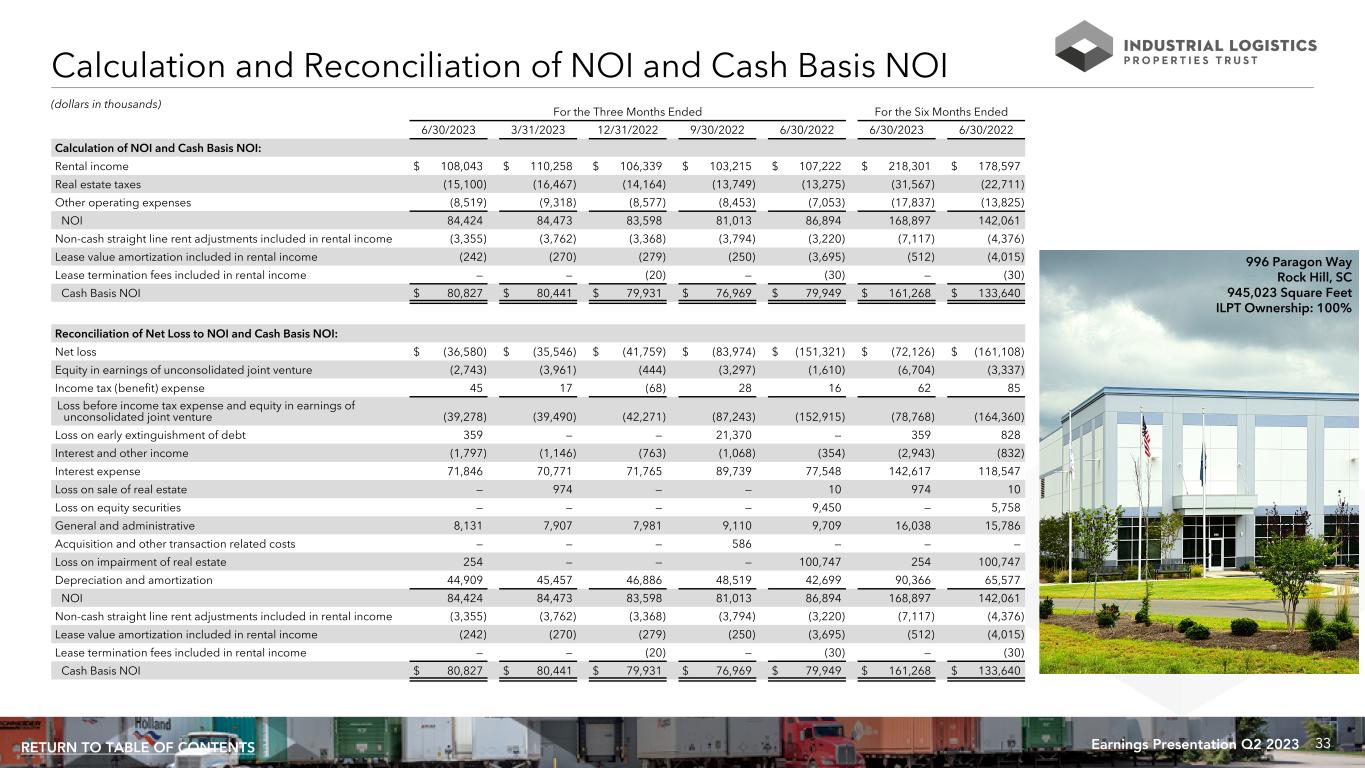1365x768 pixels.
Task: Click the "Loss on equity securities" row label
Action: coord(117,507)
